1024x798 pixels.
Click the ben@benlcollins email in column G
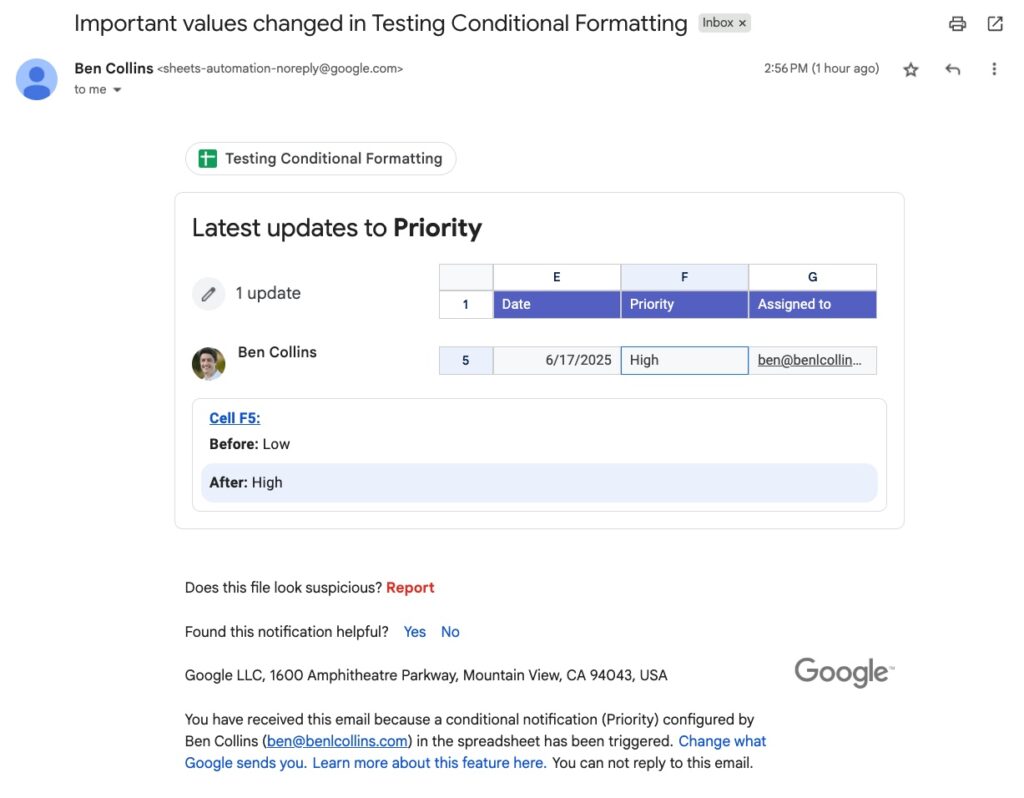pos(811,360)
